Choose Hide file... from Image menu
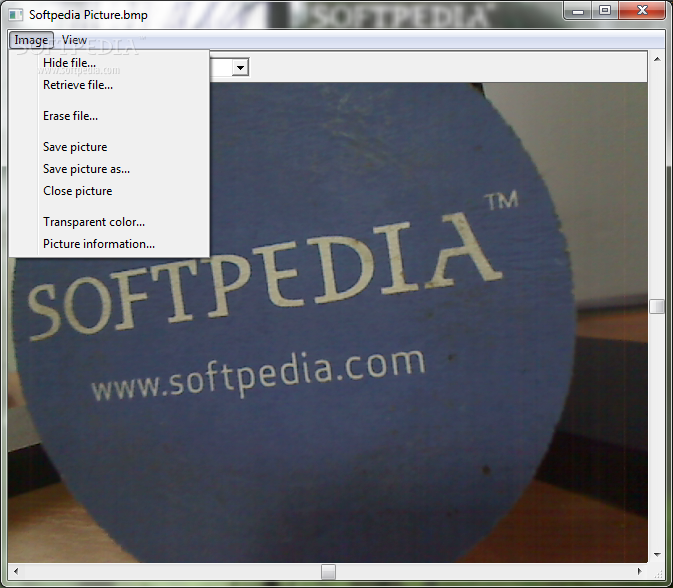Viewport: 673px width, 588px height. click(109, 63)
